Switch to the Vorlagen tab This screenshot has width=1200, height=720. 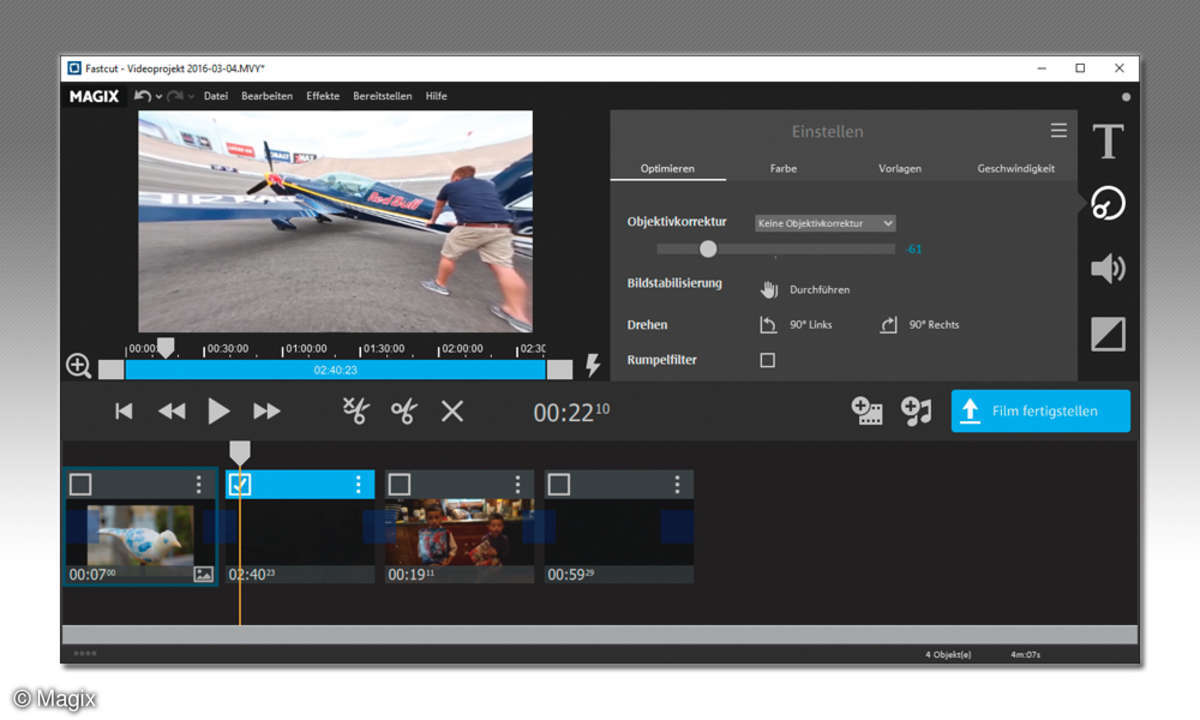tap(900, 169)
